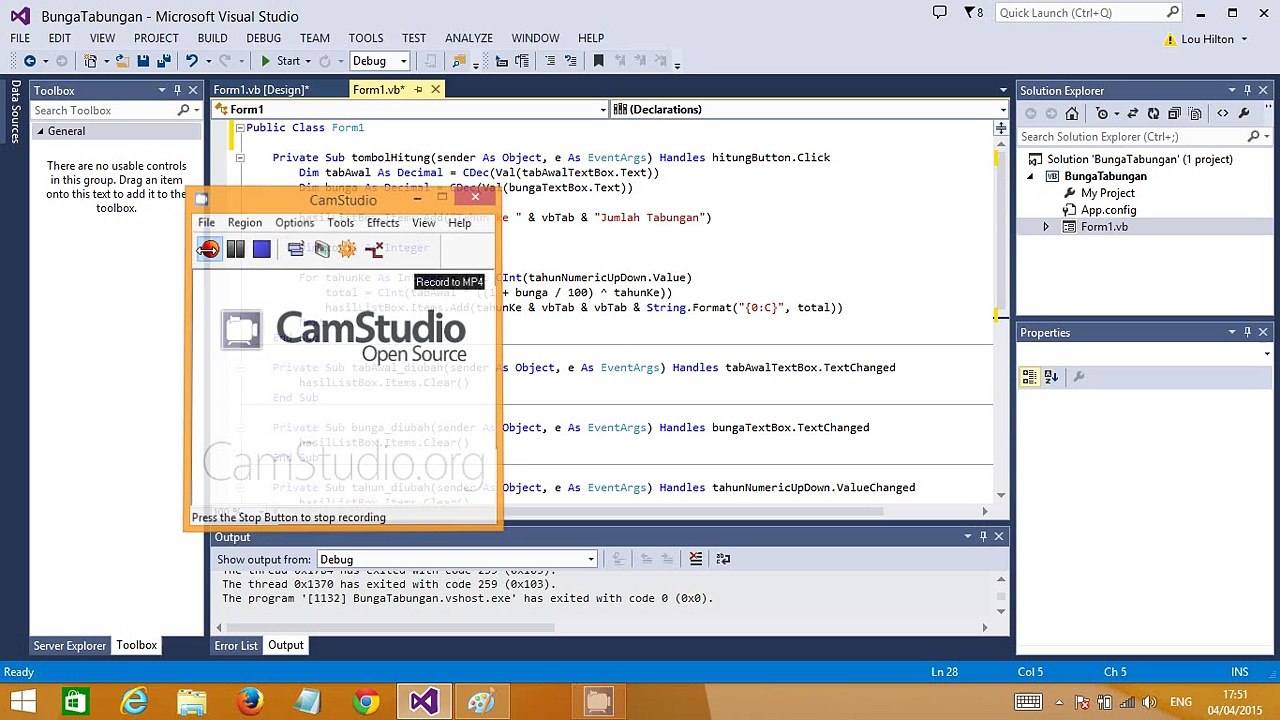Viewport: 1280px width, 720px height.
Task: Refresh Solution Explorer
Action: point(1153,114)
